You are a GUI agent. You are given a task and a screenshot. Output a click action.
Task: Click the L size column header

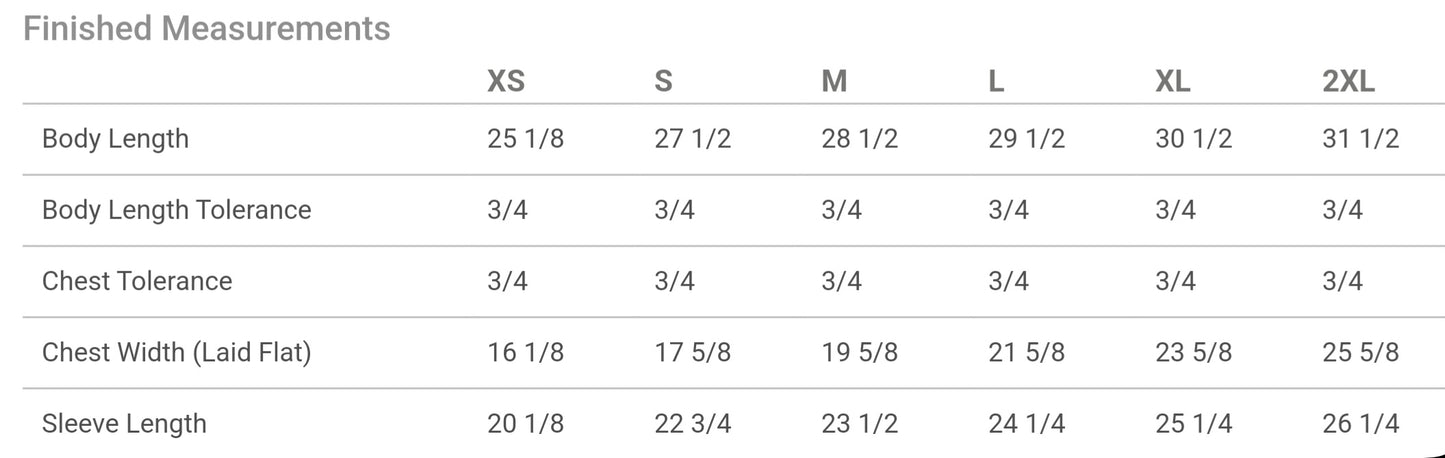tap(996, 82)
